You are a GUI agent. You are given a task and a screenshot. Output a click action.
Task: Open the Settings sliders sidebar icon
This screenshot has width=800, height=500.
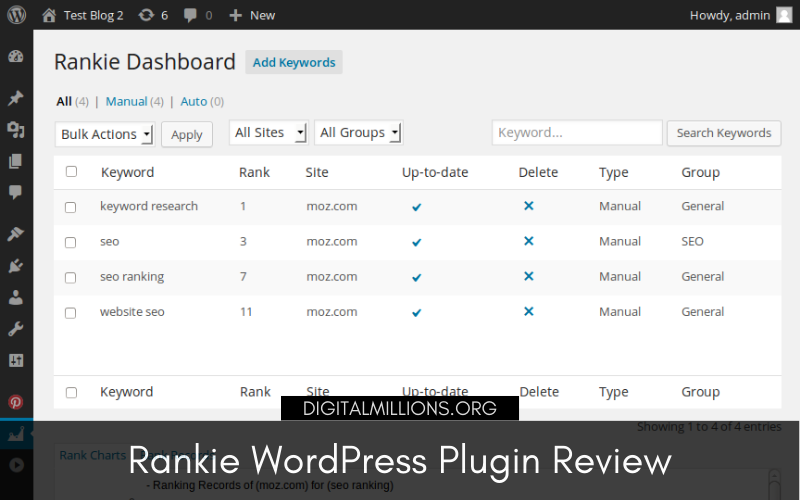click(16, 361)
